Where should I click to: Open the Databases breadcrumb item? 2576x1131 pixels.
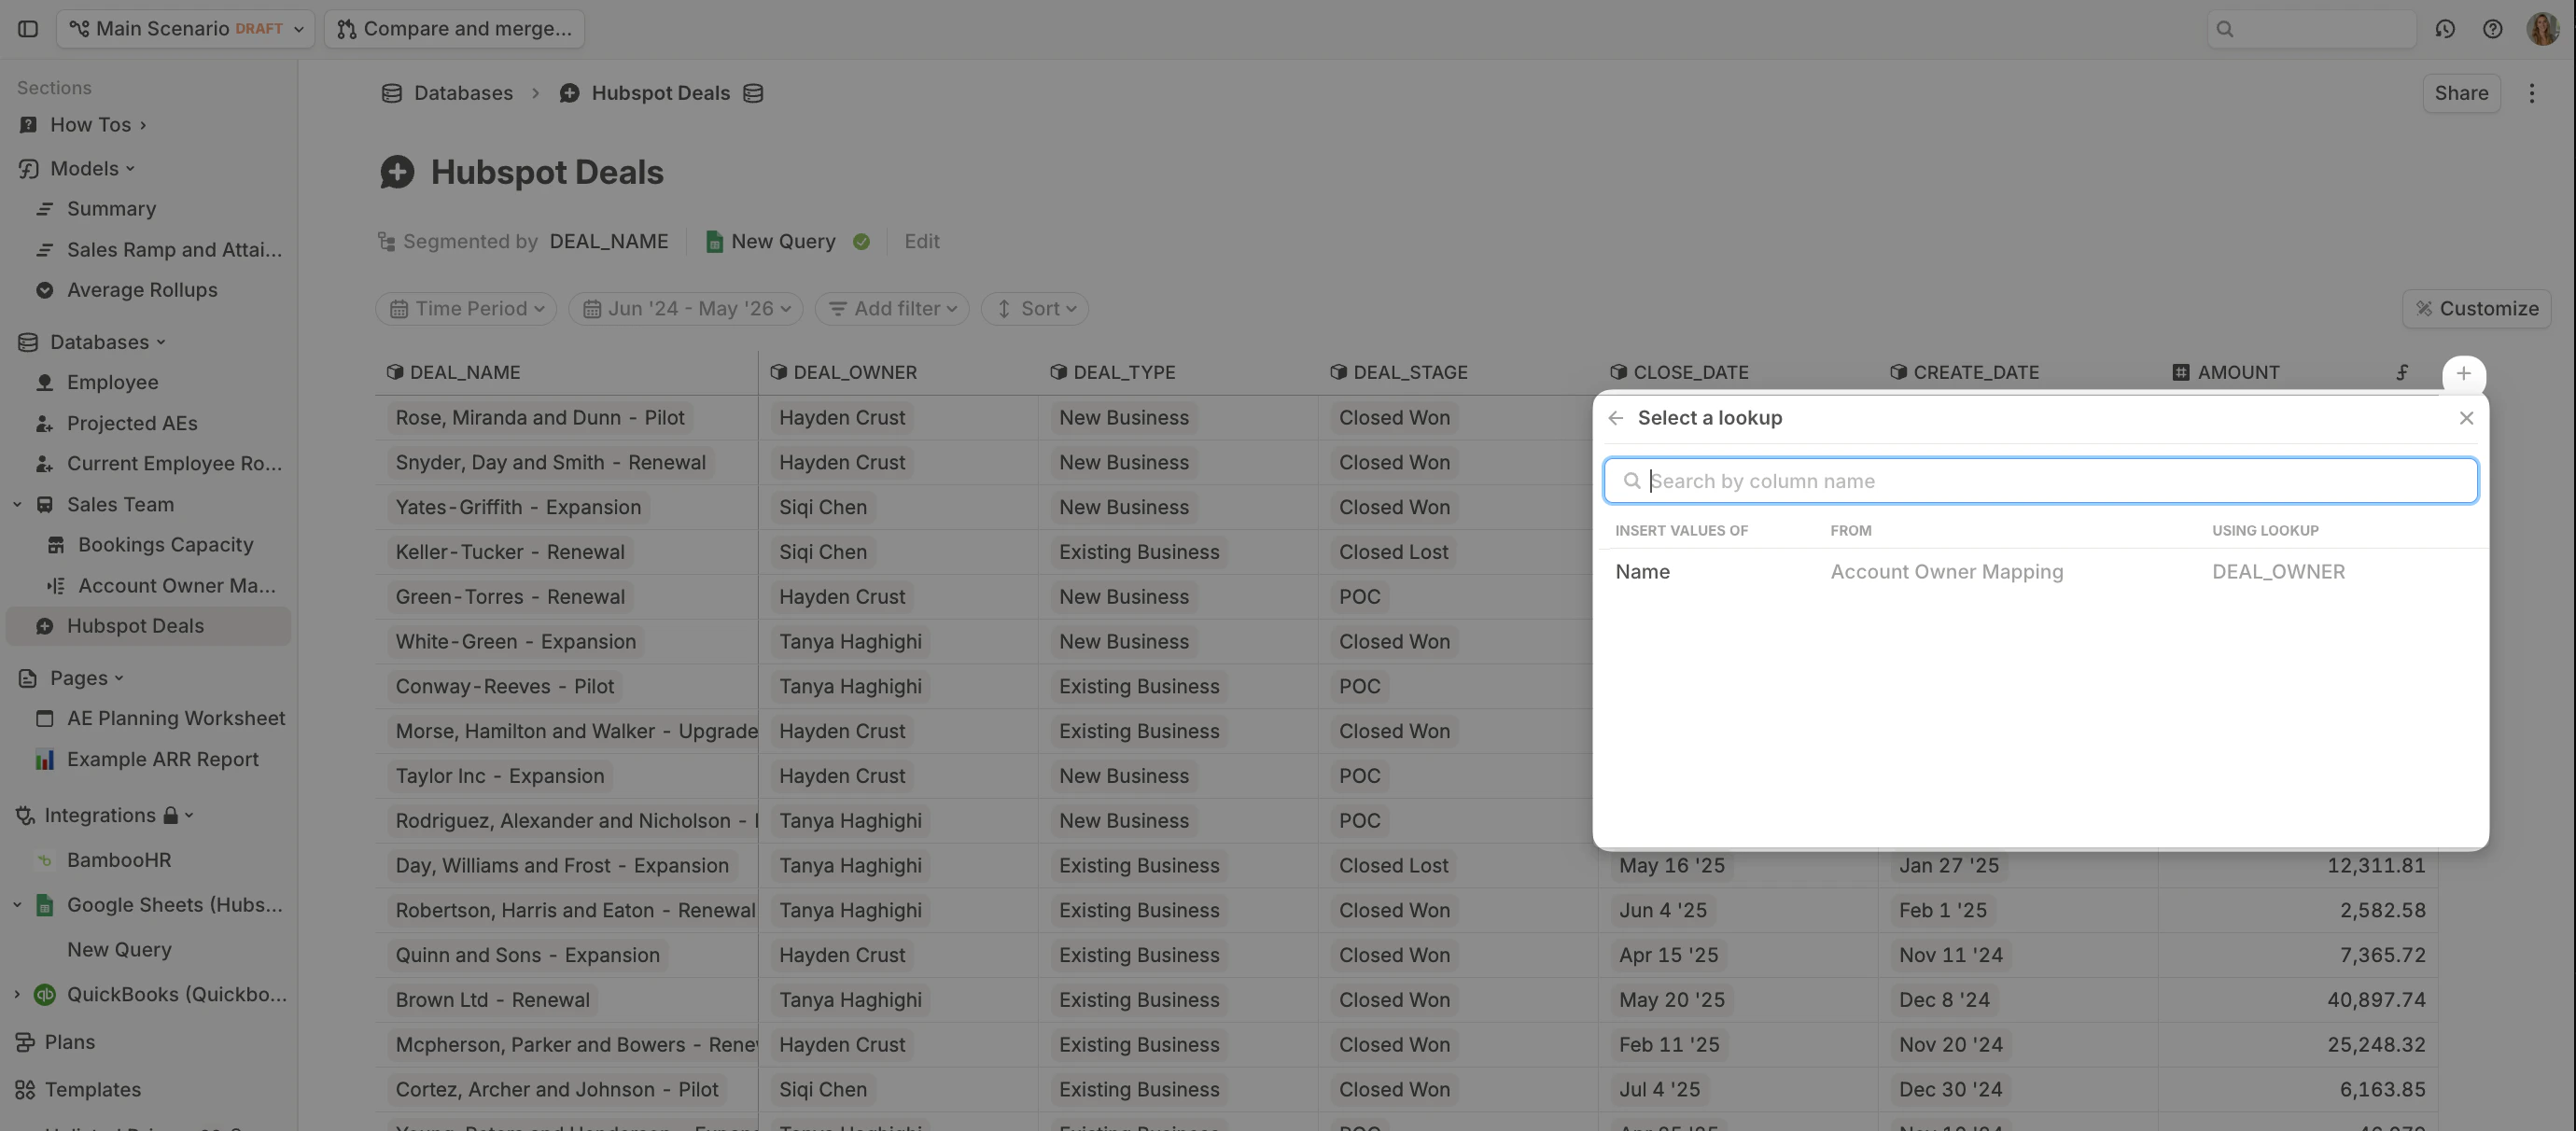[462, 92]
